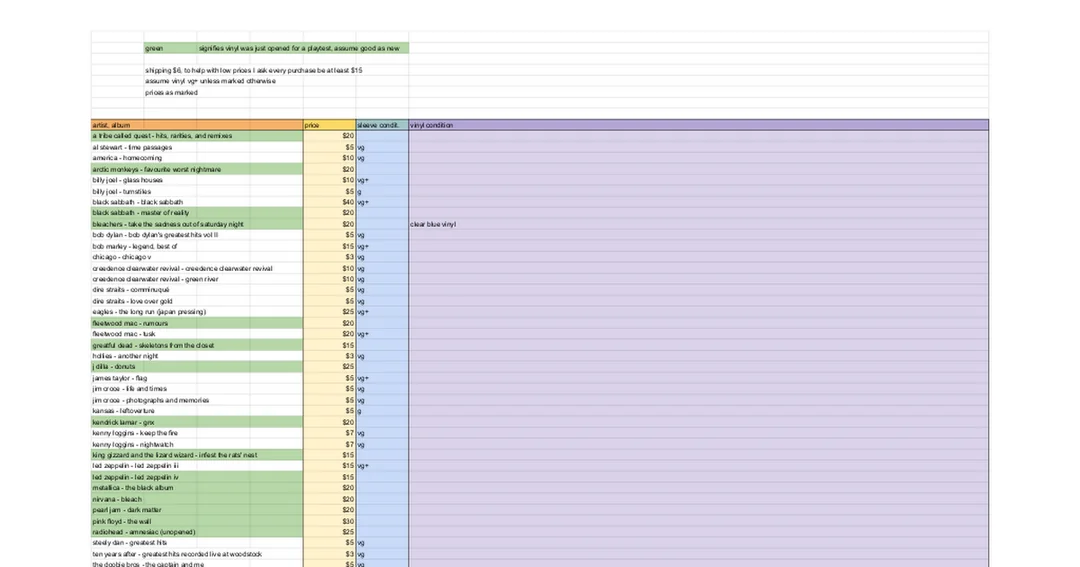Select 'led zeppelin - led zeppelin iii'

pos(197,466)
